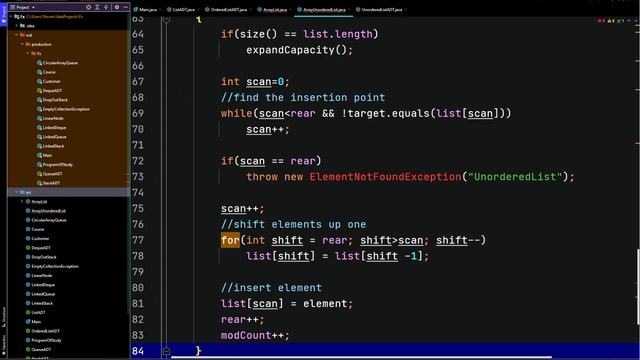
Task: Click the editor horizontal scrollbar
Action: (x=361, y=358)
